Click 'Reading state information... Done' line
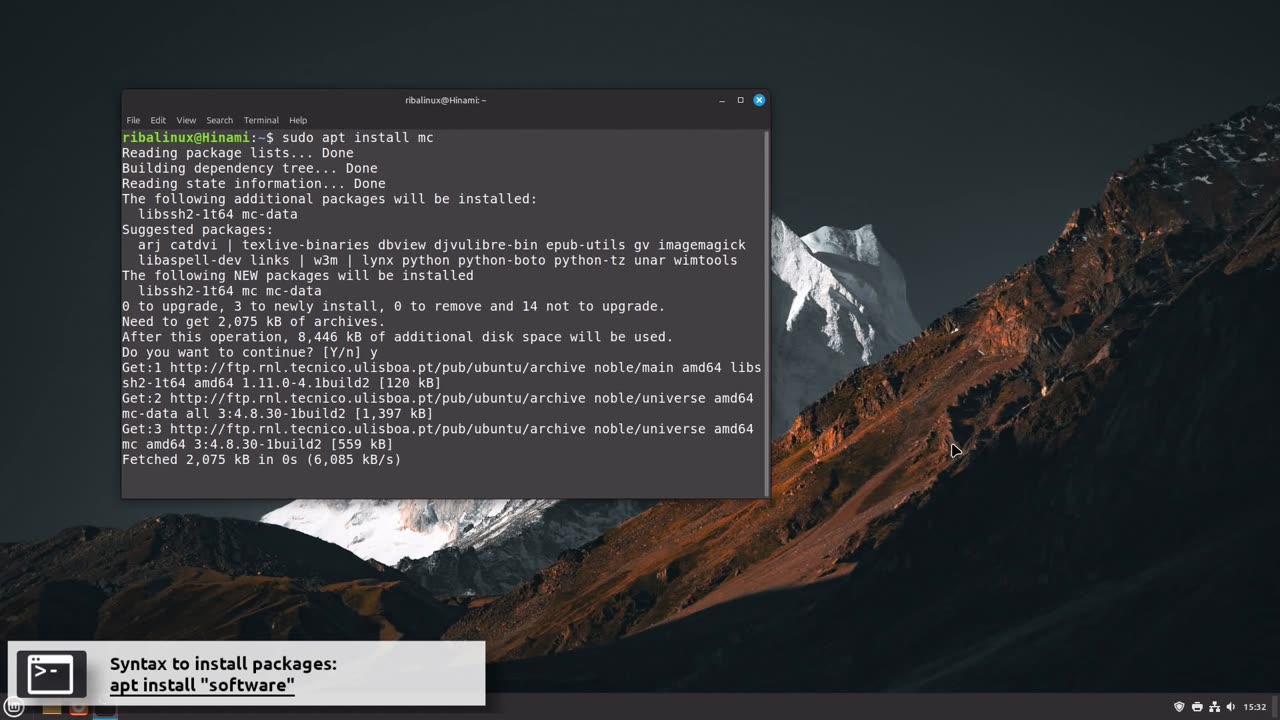 pos(254,183)
